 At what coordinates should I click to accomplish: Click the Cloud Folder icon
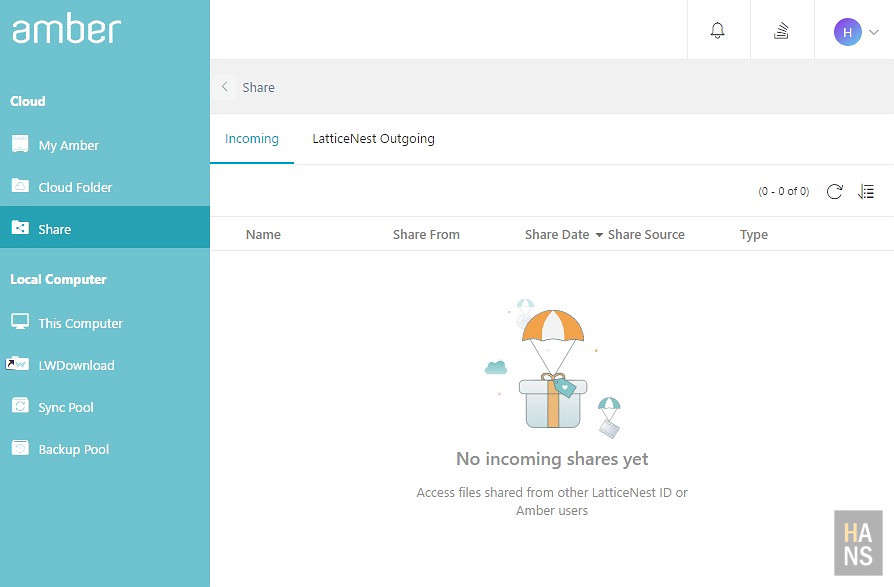pyautogui.click(x=20, y=186)
